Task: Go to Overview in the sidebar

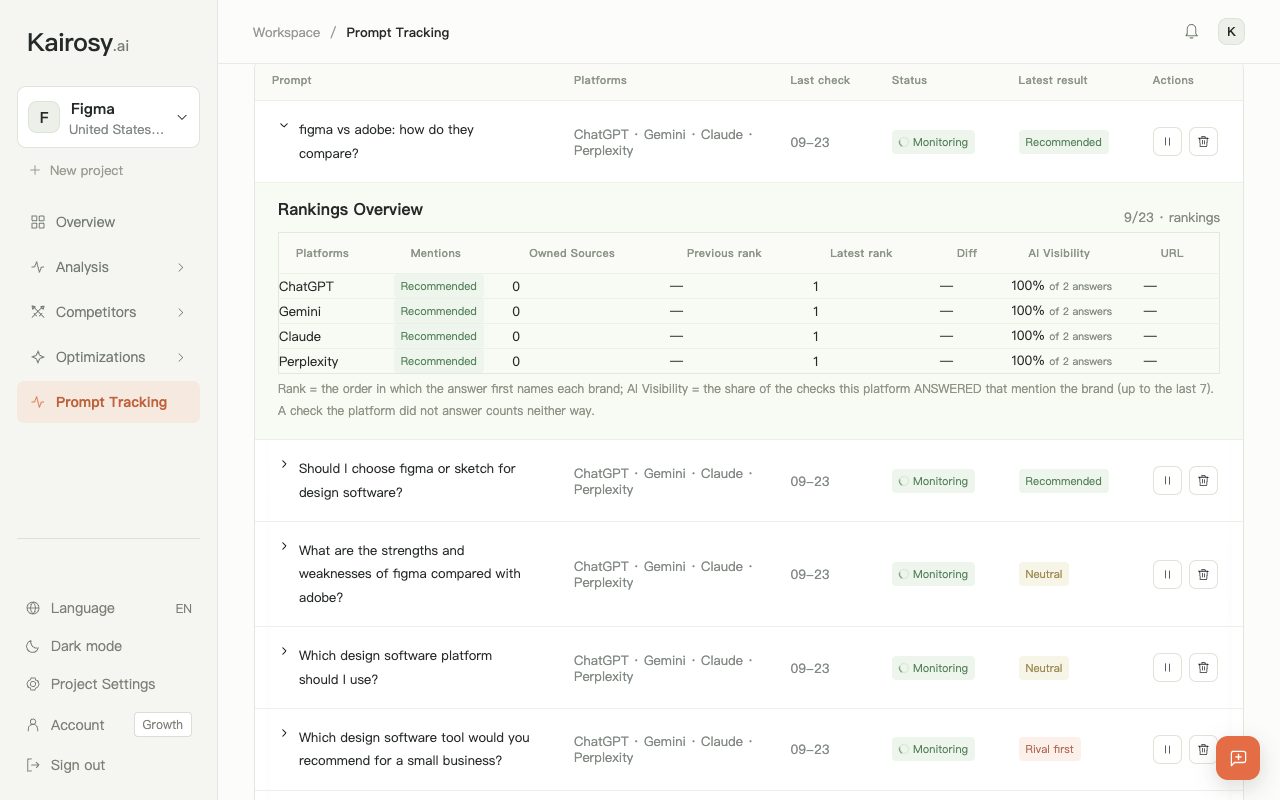Action: point(108,222)
